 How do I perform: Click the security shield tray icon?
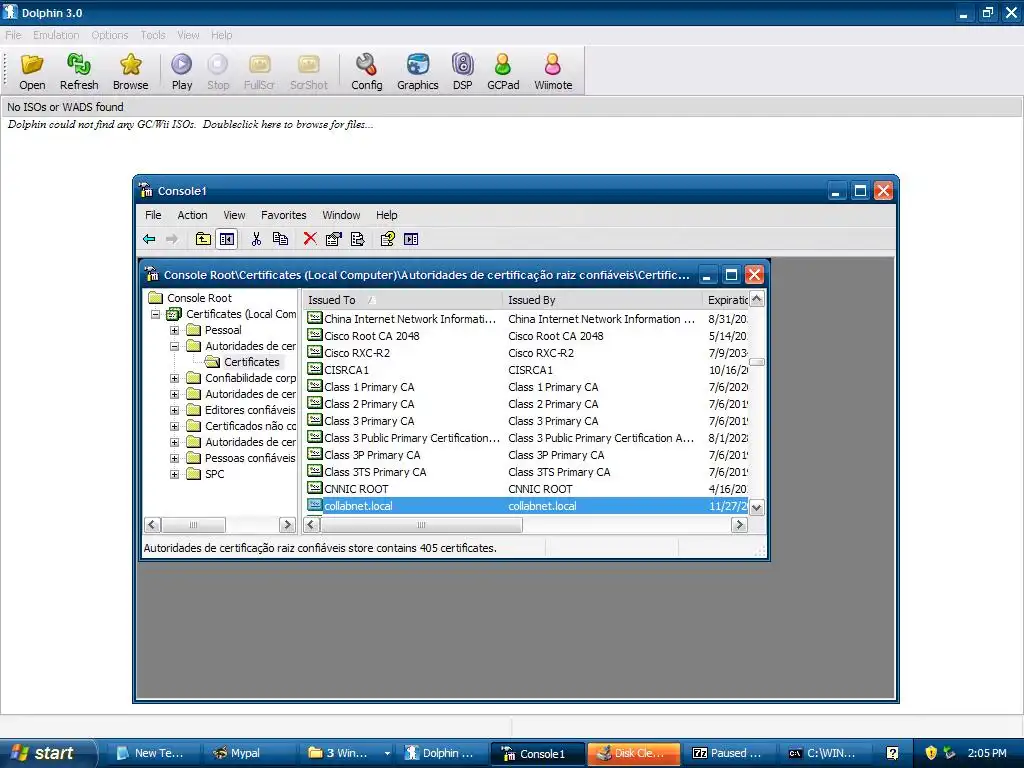(931, 753)
